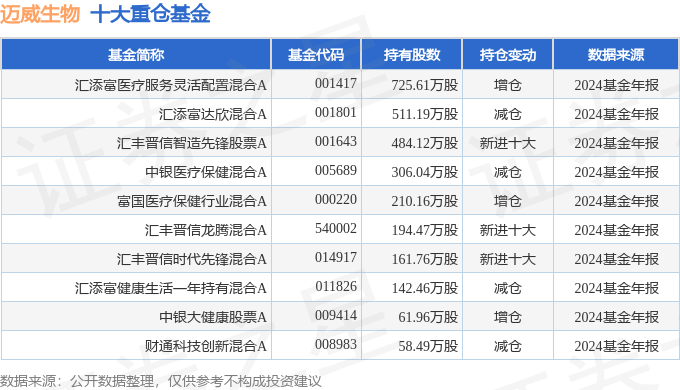This screenshot has width=680, height=390.
Task: Select the 数据来源 column header
Action: pos(616,55)
